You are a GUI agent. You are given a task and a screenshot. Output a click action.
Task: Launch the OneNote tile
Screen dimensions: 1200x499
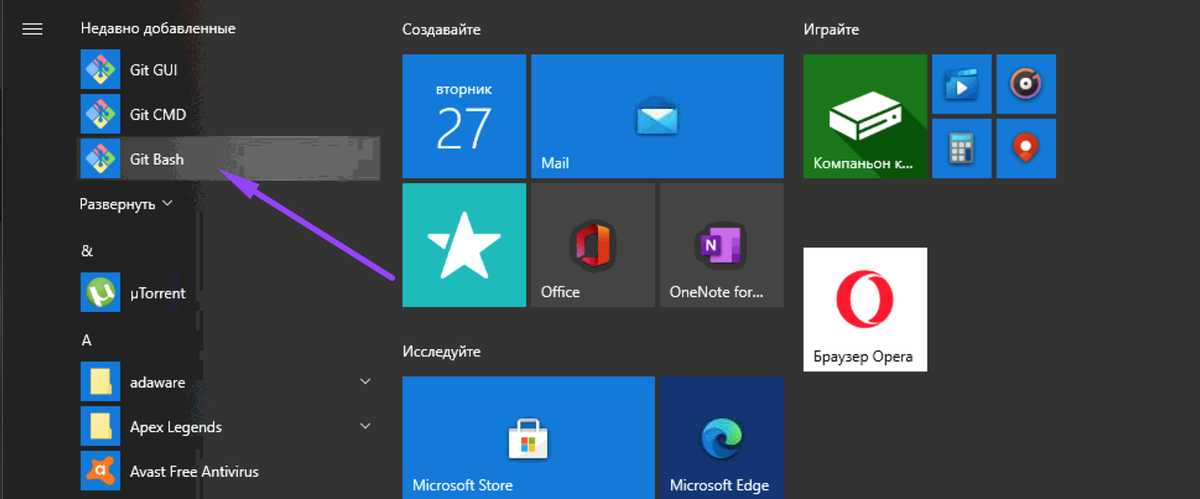pyautogui.click(x=721, y=244)
